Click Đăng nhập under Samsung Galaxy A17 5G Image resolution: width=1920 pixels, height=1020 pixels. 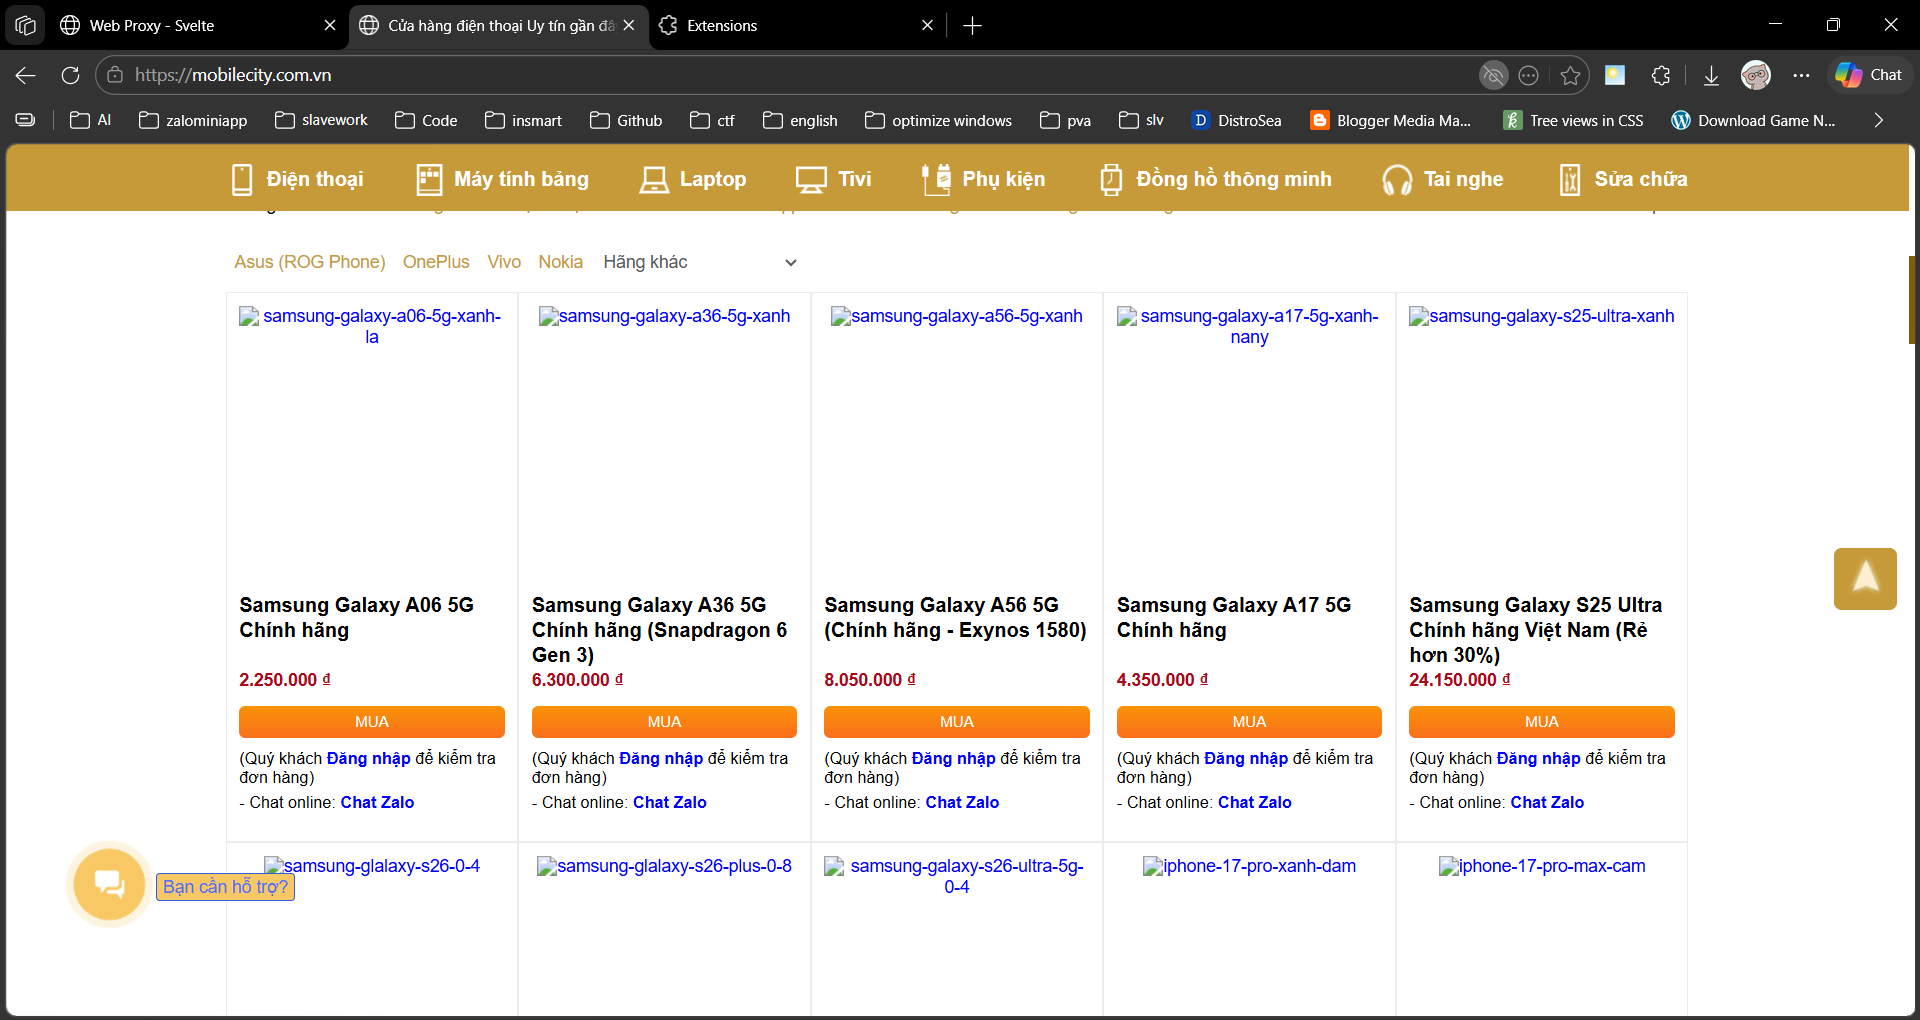[x=1246, y=758]
